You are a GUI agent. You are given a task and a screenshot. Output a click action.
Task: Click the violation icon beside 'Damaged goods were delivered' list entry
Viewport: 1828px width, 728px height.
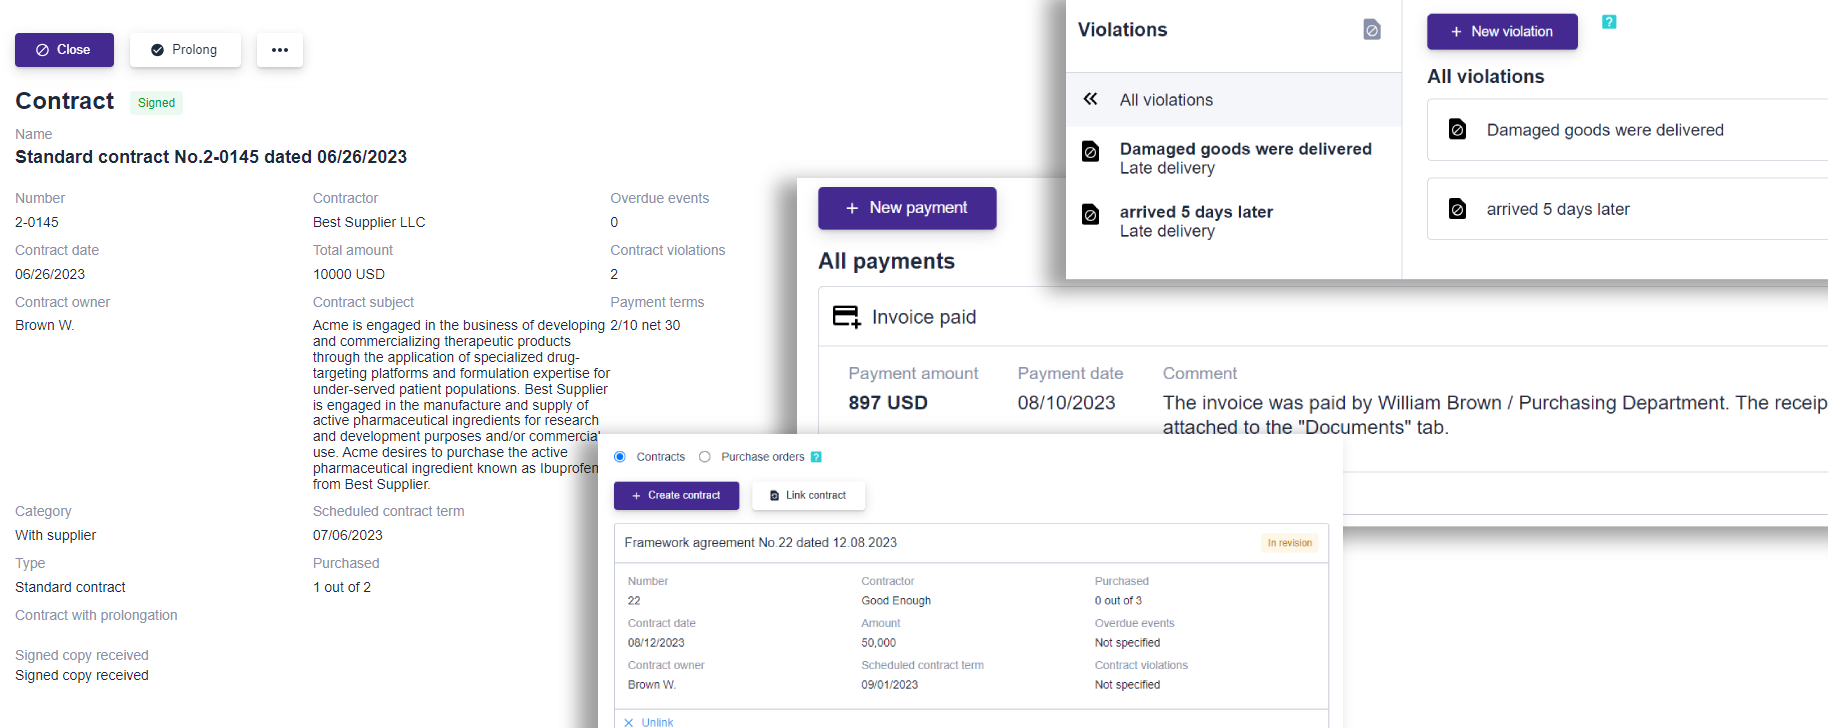(1090, 151)
